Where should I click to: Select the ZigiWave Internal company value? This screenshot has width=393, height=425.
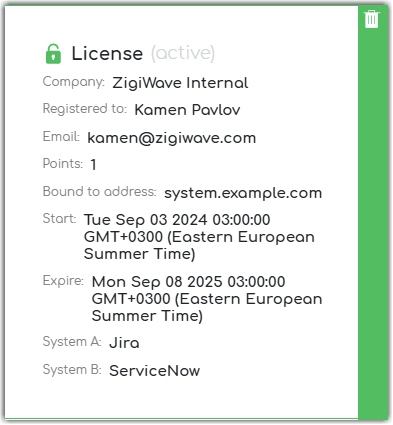coord(180,83)
